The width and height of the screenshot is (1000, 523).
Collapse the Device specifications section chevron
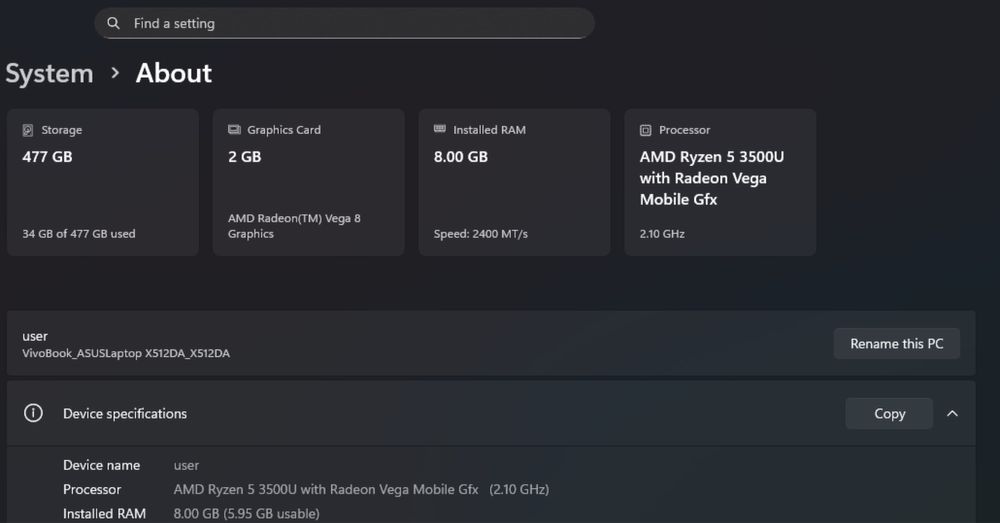(952, 413)
